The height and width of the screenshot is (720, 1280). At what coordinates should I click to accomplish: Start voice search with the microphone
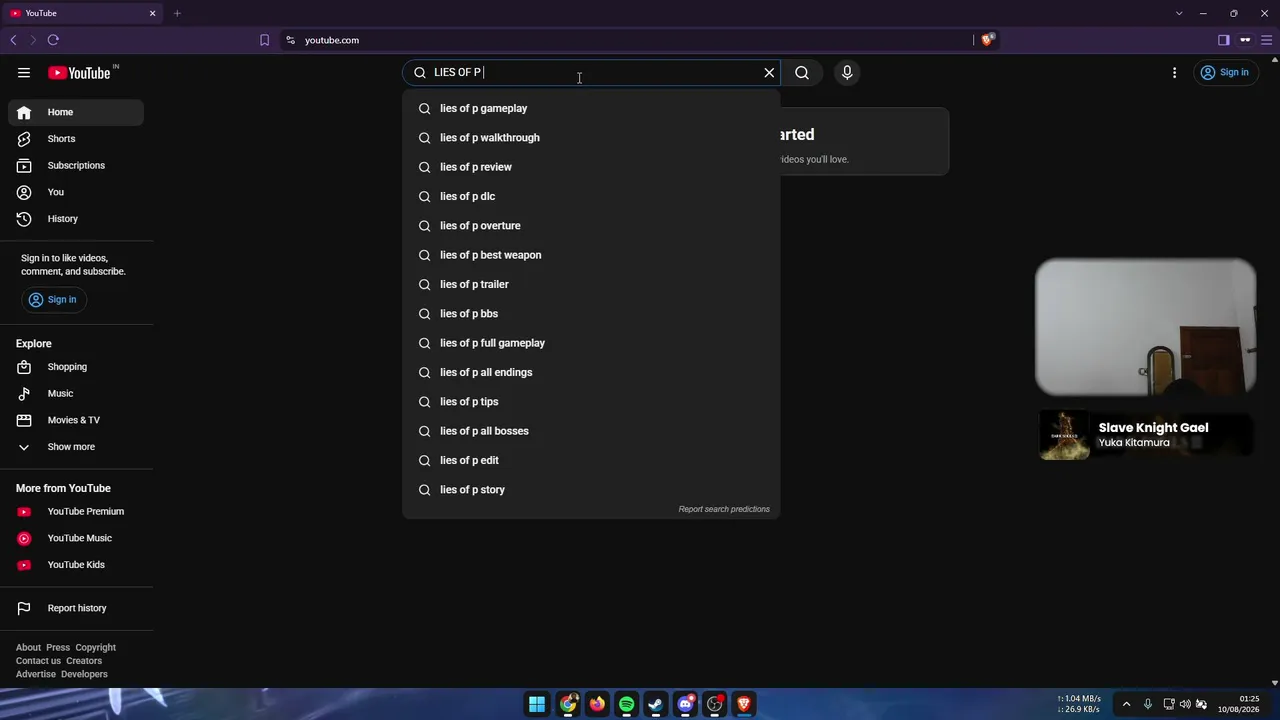pos(847,72)
